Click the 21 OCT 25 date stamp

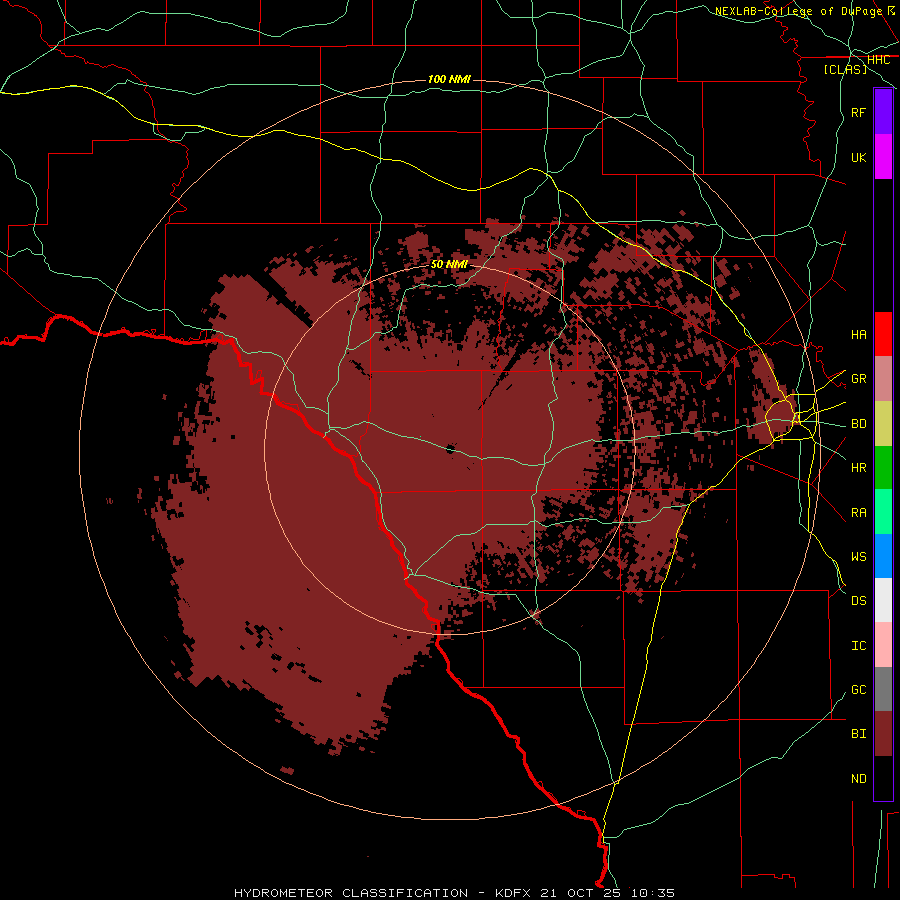click(x=581, y=893)
